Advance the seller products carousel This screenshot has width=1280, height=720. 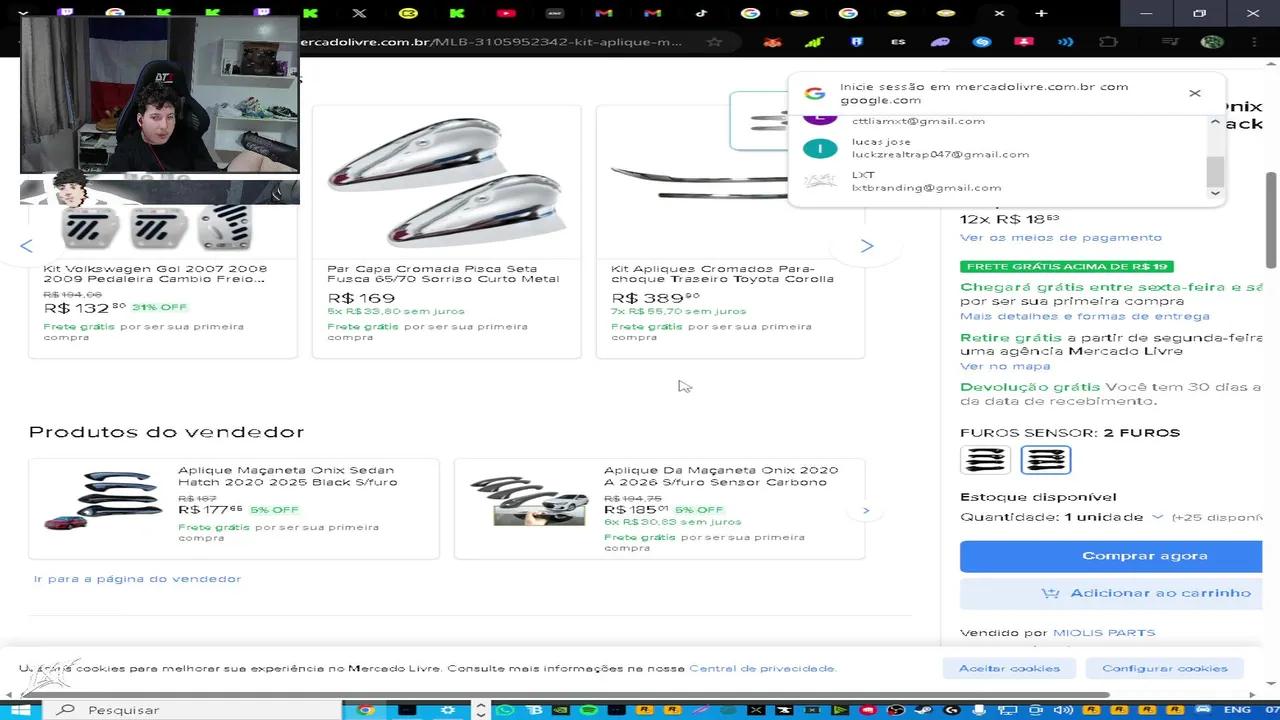click(x=866, y=510)
